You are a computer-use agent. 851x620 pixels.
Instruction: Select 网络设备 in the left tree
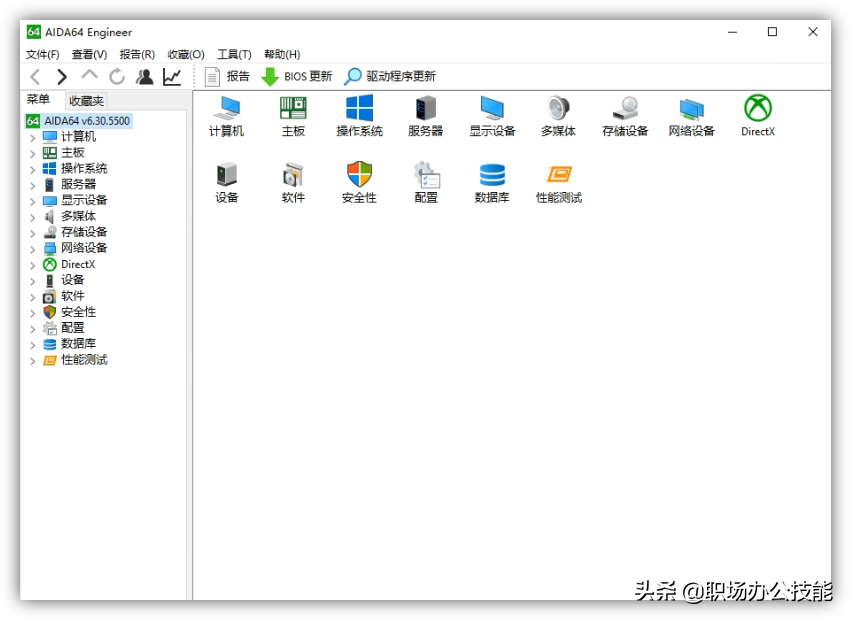click(84, 248)
